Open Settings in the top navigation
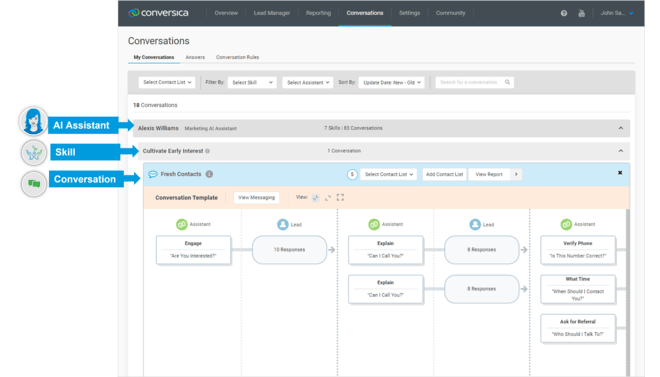The height and width of the screenshot is (377, 660). coord(410,13)
